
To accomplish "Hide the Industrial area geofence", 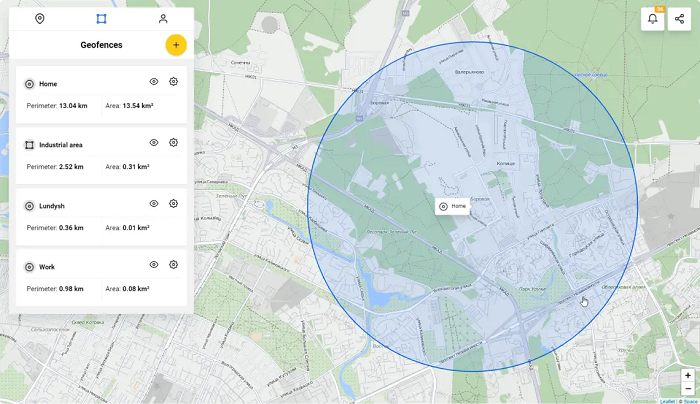I will (154, 143).
